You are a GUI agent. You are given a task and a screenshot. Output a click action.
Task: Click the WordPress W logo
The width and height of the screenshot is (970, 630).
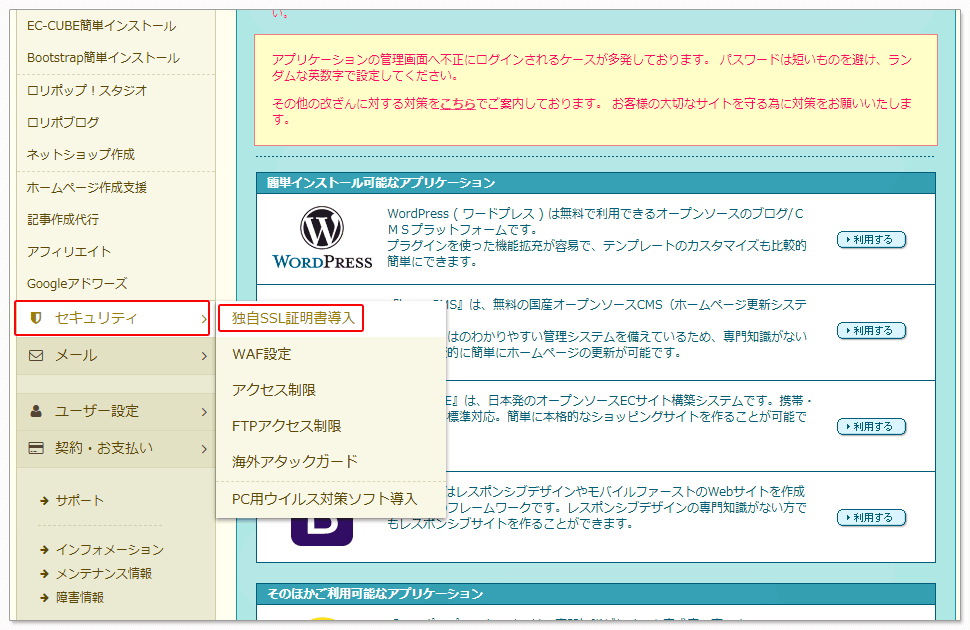(322, 227)
